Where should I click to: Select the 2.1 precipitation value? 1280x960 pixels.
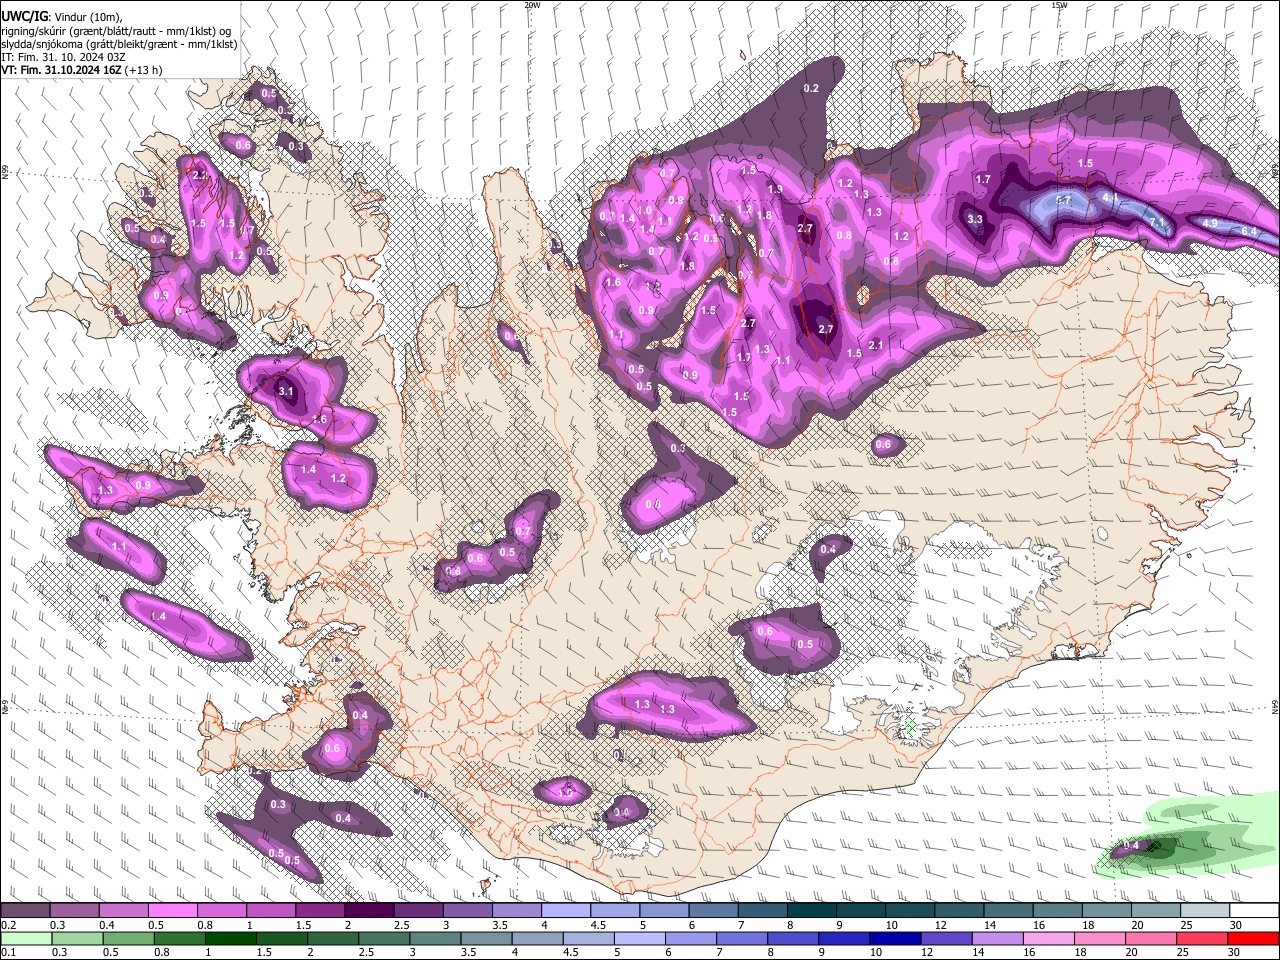876,345
